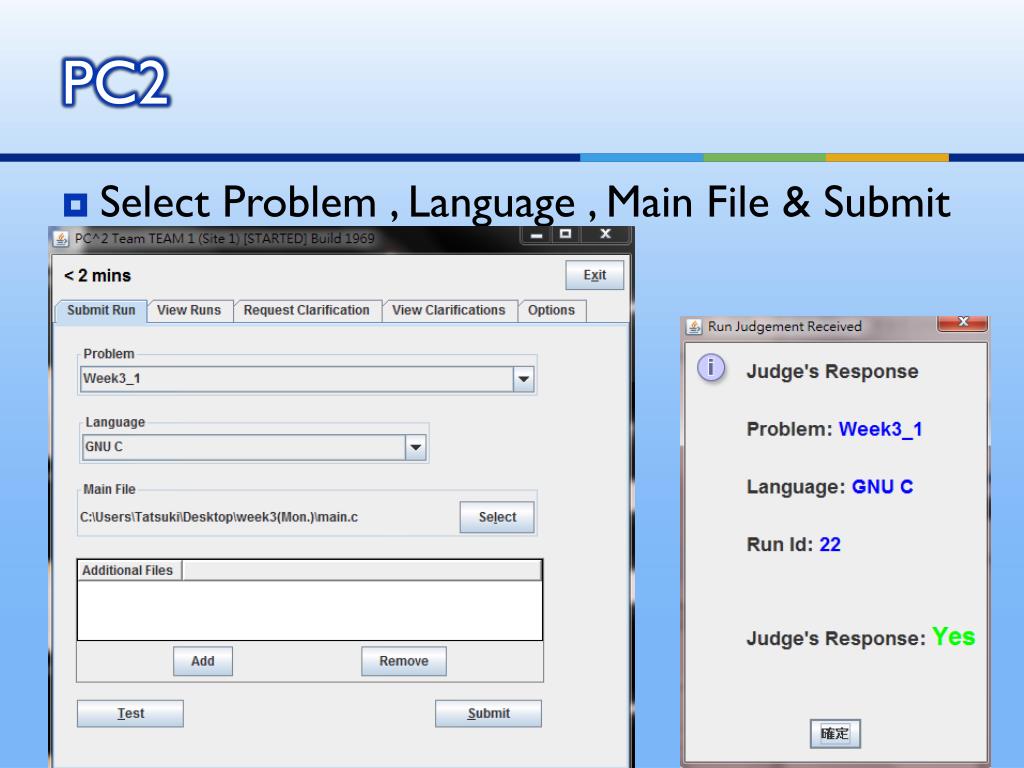Click the Week3_1 value in Judge's Response
The height and width of the screenshot is (768, 1024).
coord(880,429)
